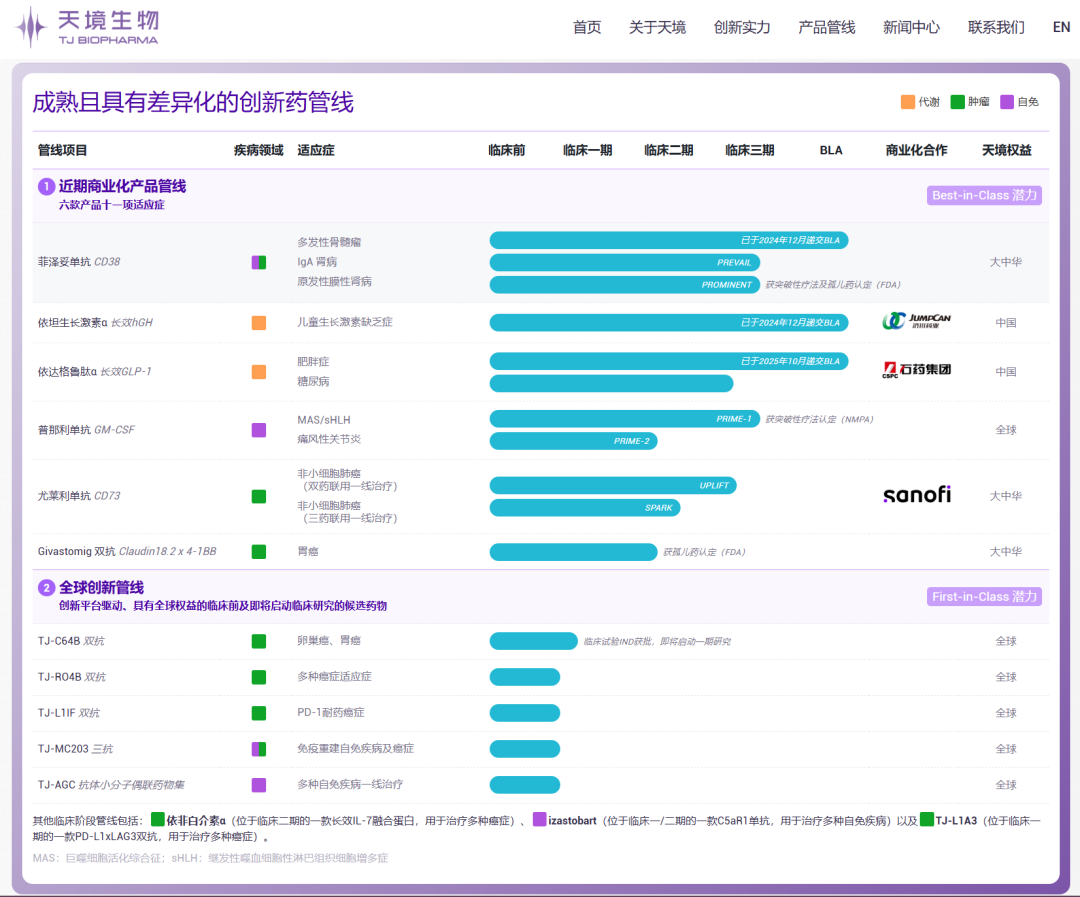This screenshot has width=1080, height=897.
Task: Click the First-in-Class 潜力 badge
Action: click(984, 596)
